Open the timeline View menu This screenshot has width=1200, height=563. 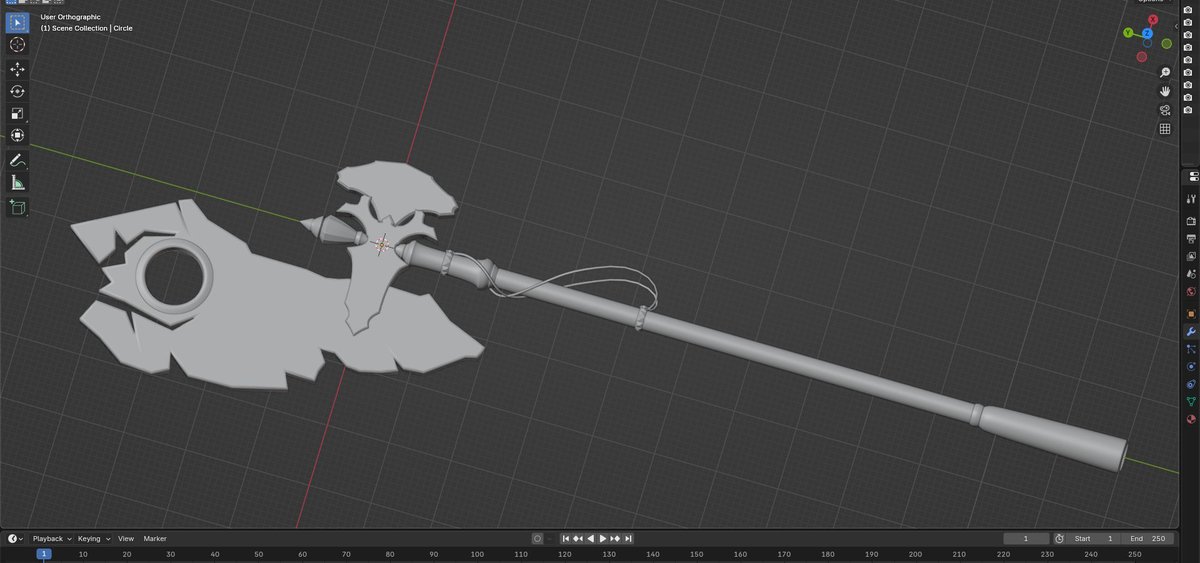[126, 538]
